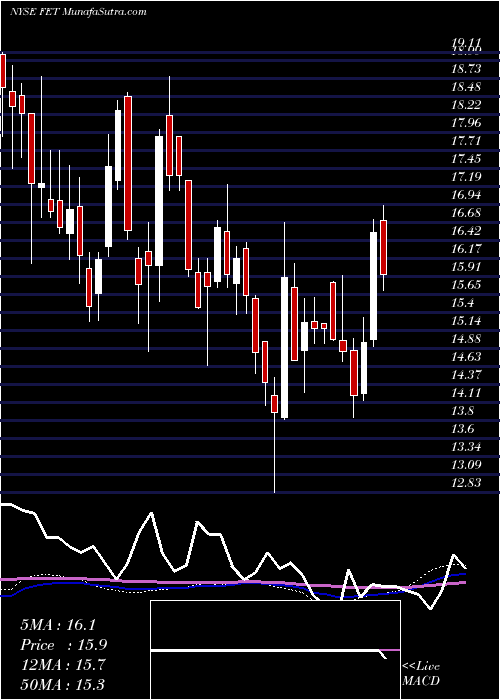This screenshot has height=700, width=500.
Task: Click the 50MA : 15.3 readout
Action: tap(62, 684)
